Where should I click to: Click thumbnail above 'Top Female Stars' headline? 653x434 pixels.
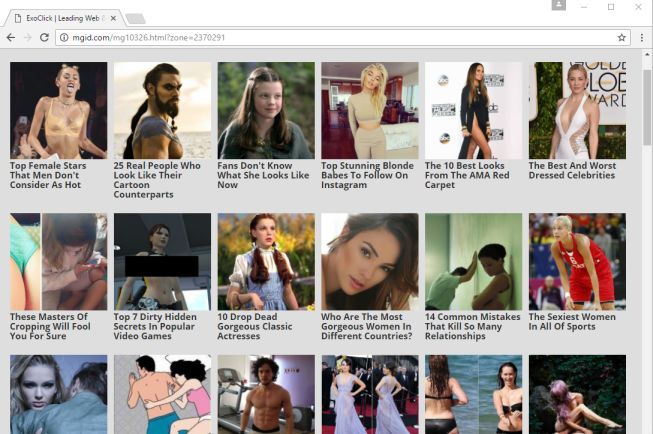coord(58,110)
